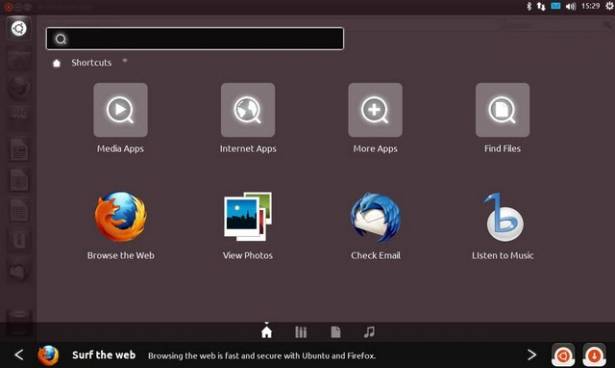Open the Find Files shortcut
This screenshot has width=615, height=368.
point(502,118)
